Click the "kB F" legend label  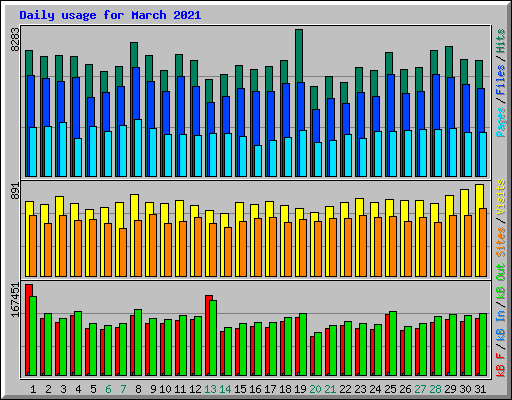coord(501,365)
